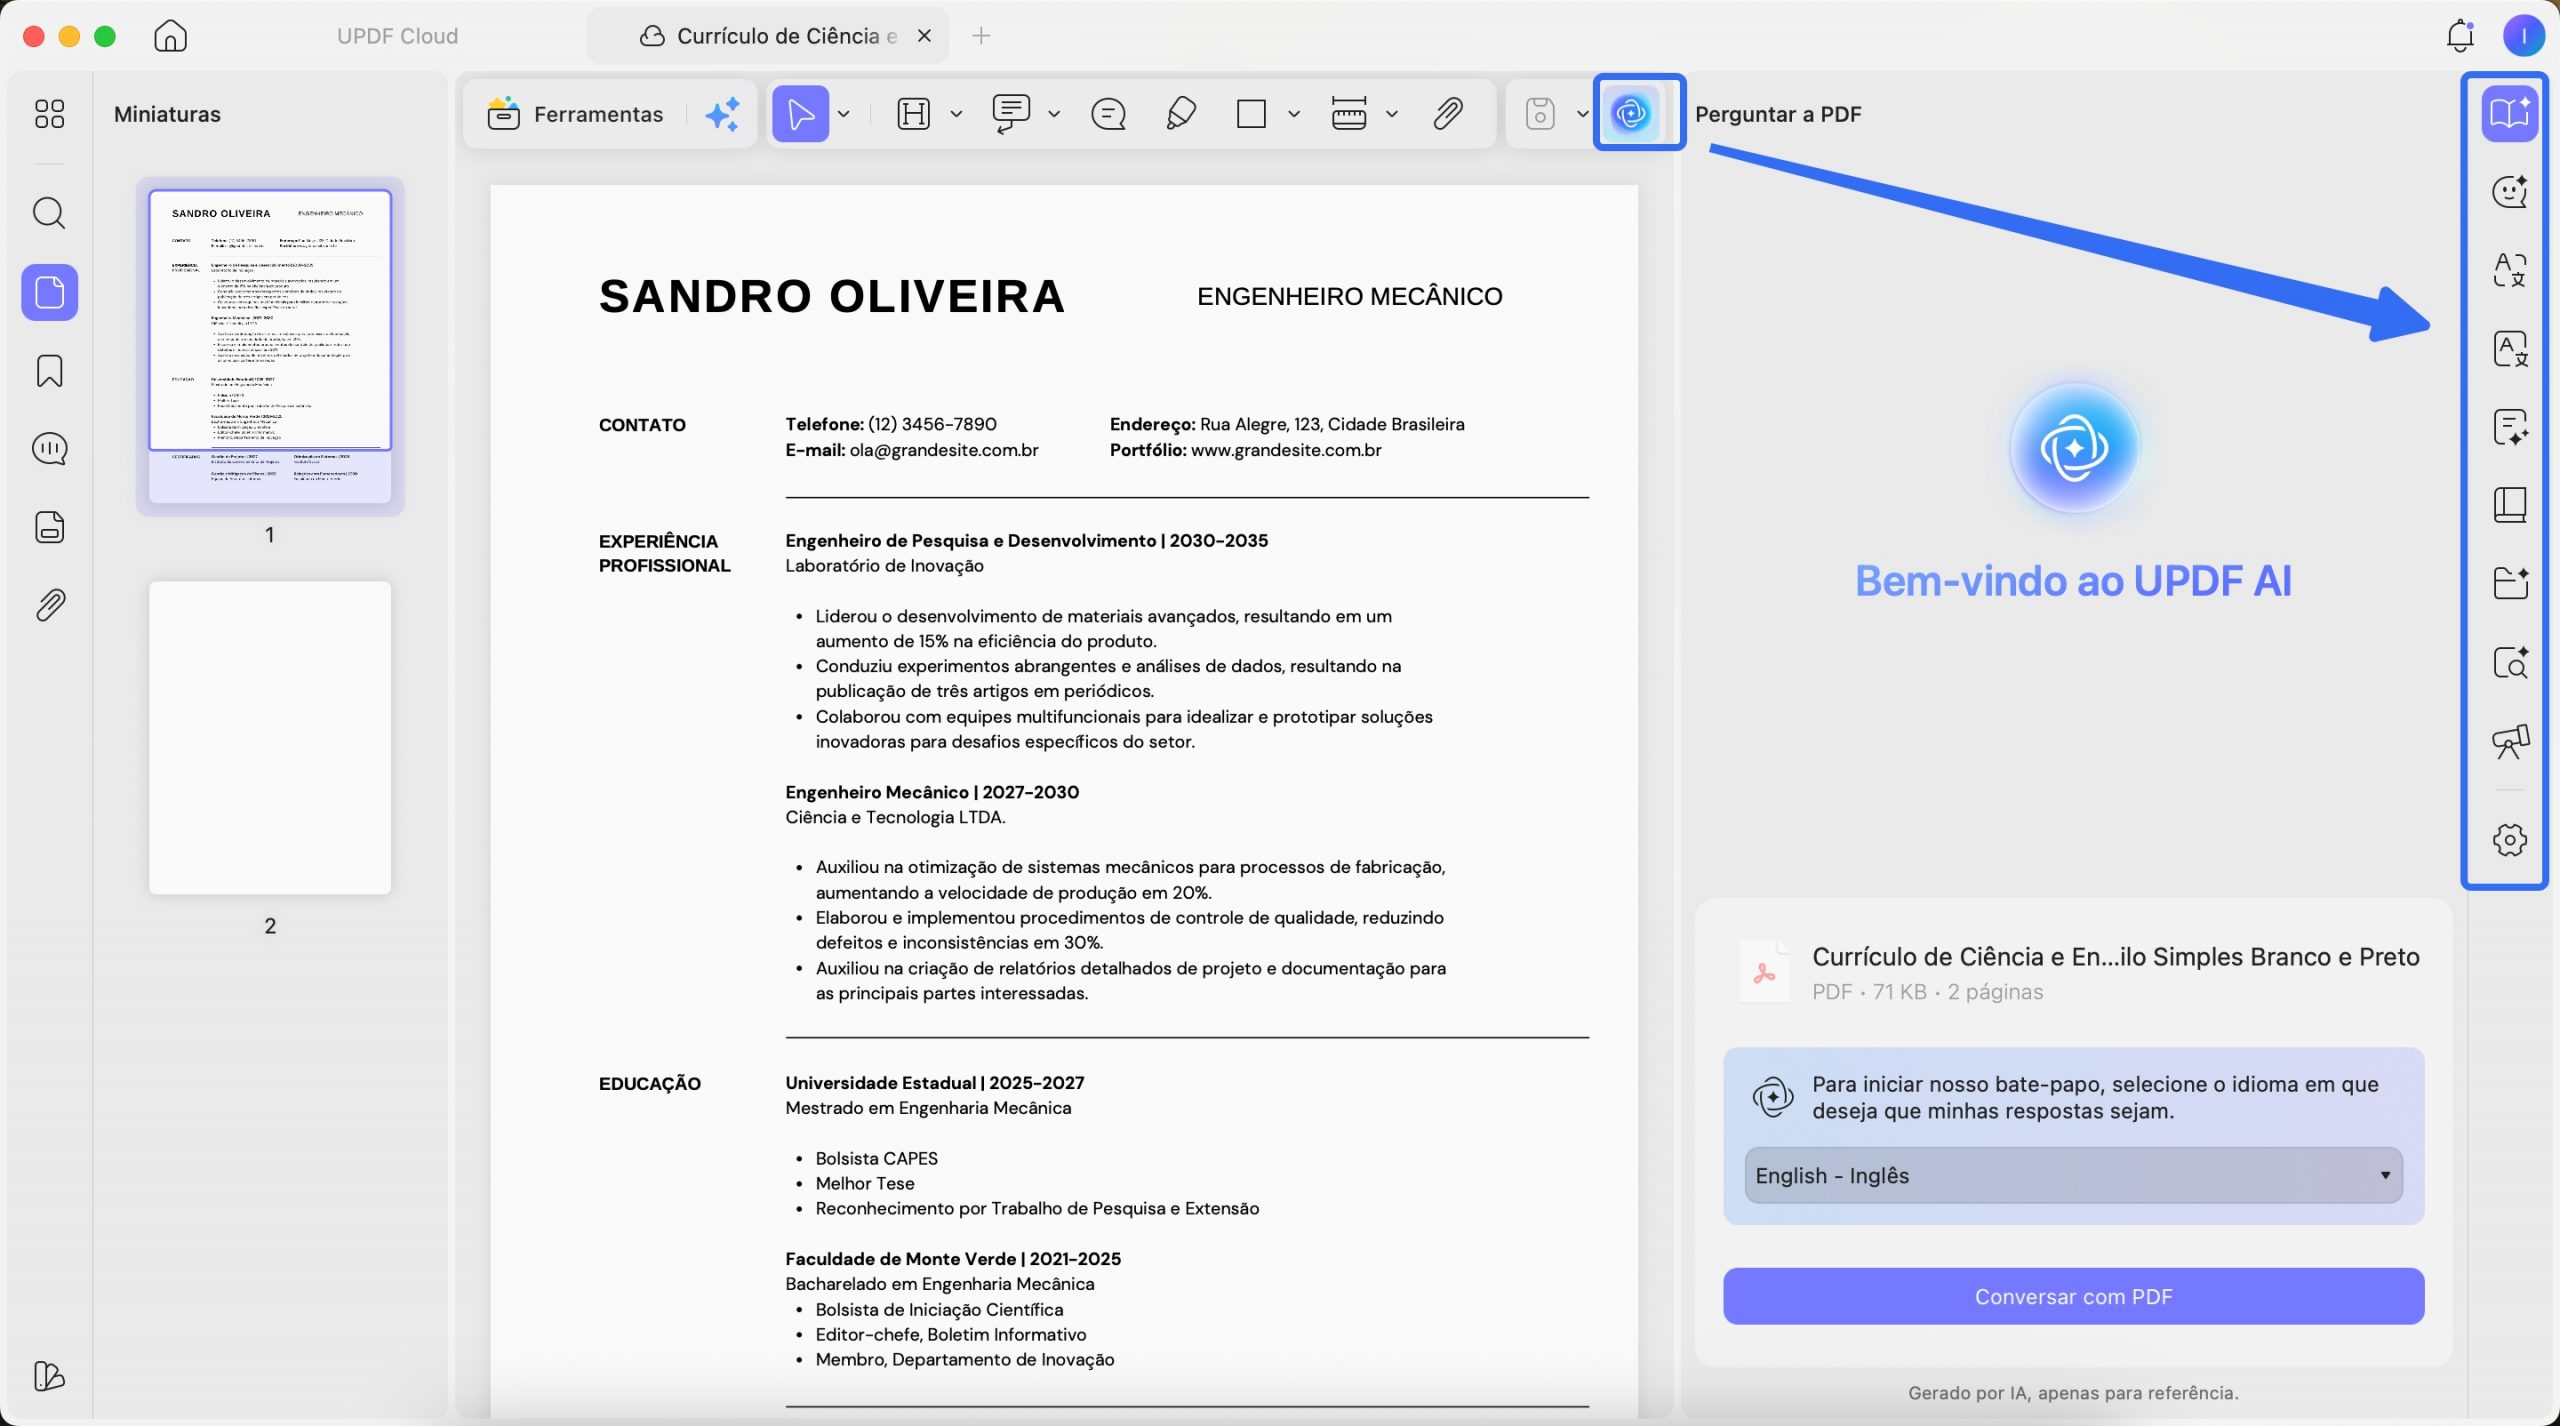2560x1426 pixels.
Task: Open the notifications bell
Action: [x=2460, y=36]
